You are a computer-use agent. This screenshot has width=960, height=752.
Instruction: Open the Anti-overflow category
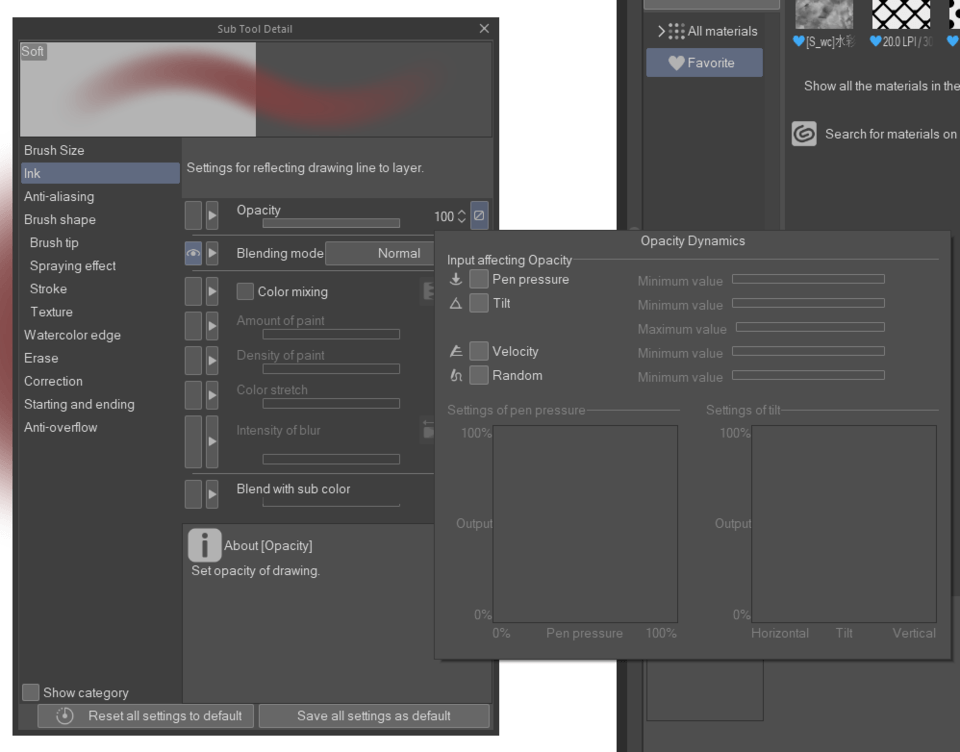(100, 427)
